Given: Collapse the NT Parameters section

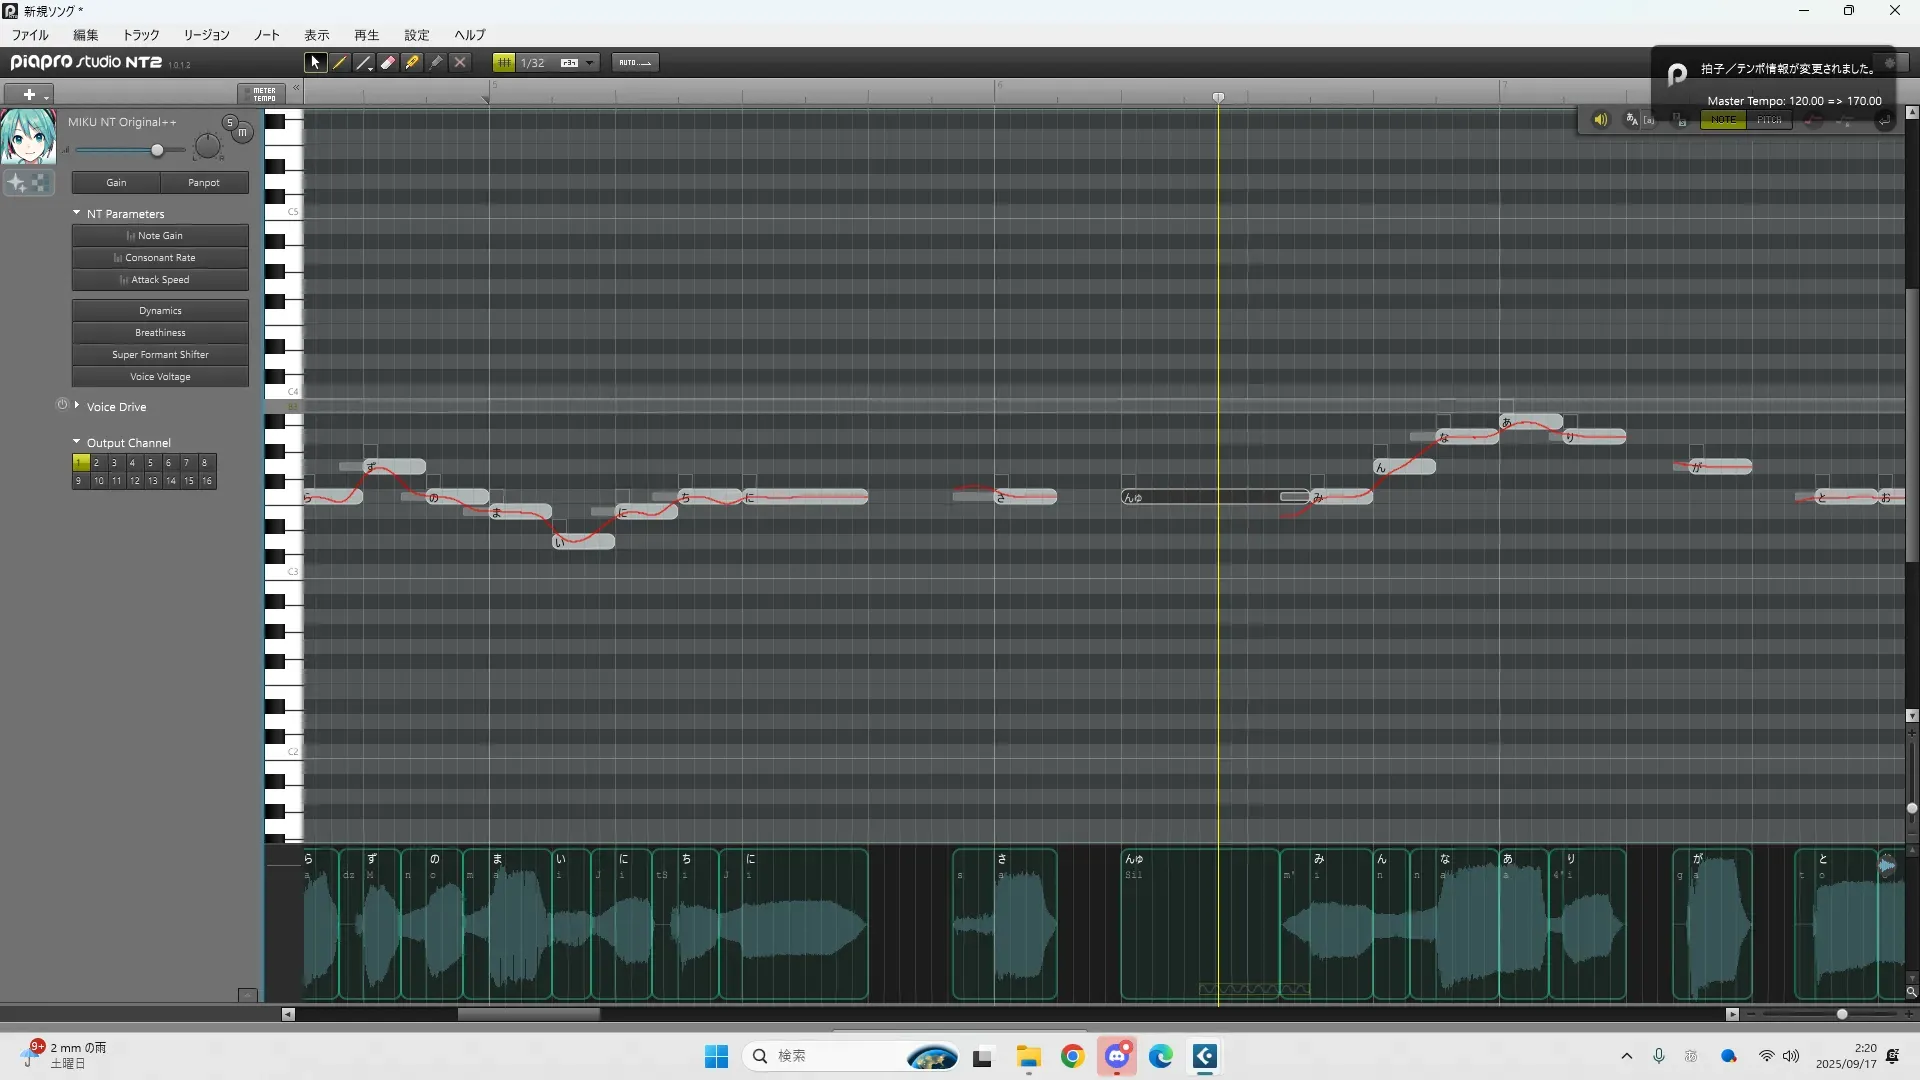Looking at the screenshot, I should (77, 213).
